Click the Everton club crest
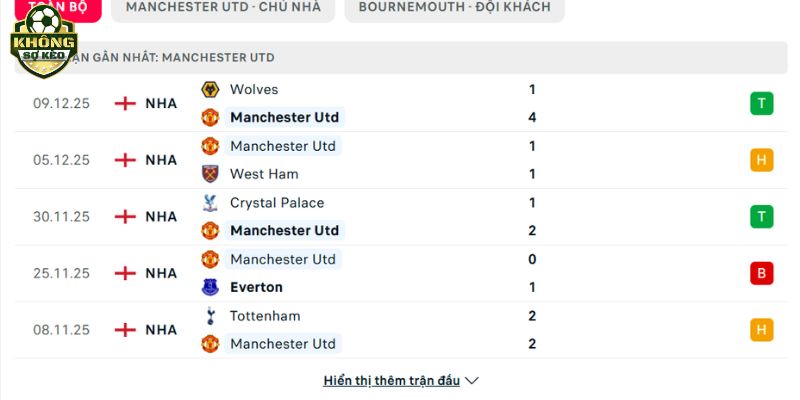 [210, 287]
